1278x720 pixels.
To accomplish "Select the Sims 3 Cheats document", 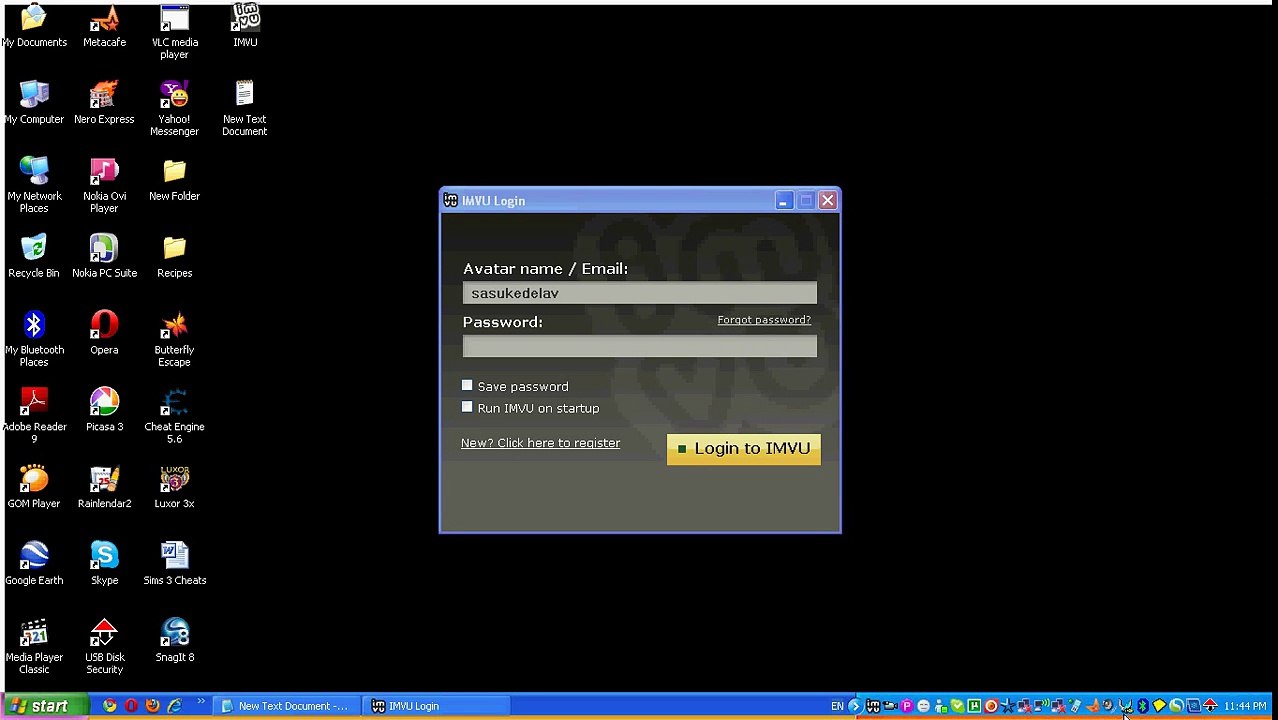I will click(174, 564).
